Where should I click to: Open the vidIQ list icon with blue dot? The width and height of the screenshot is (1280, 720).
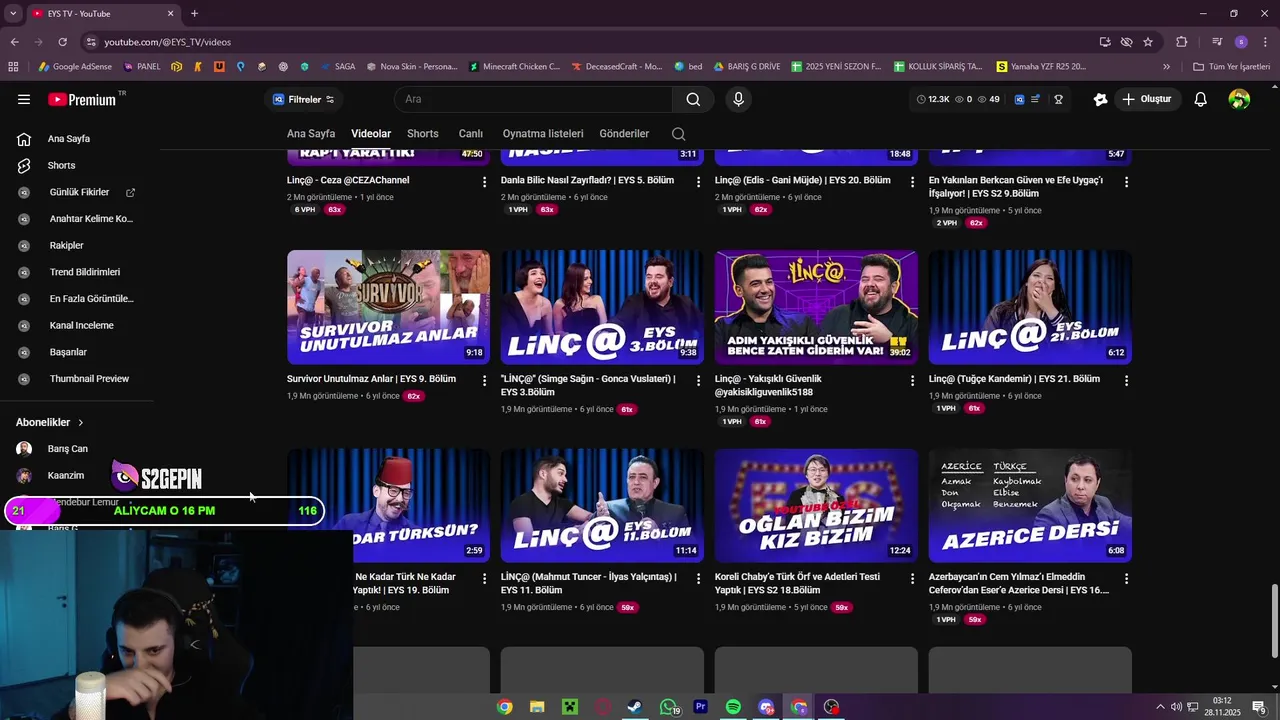[x=1037, y=99]
